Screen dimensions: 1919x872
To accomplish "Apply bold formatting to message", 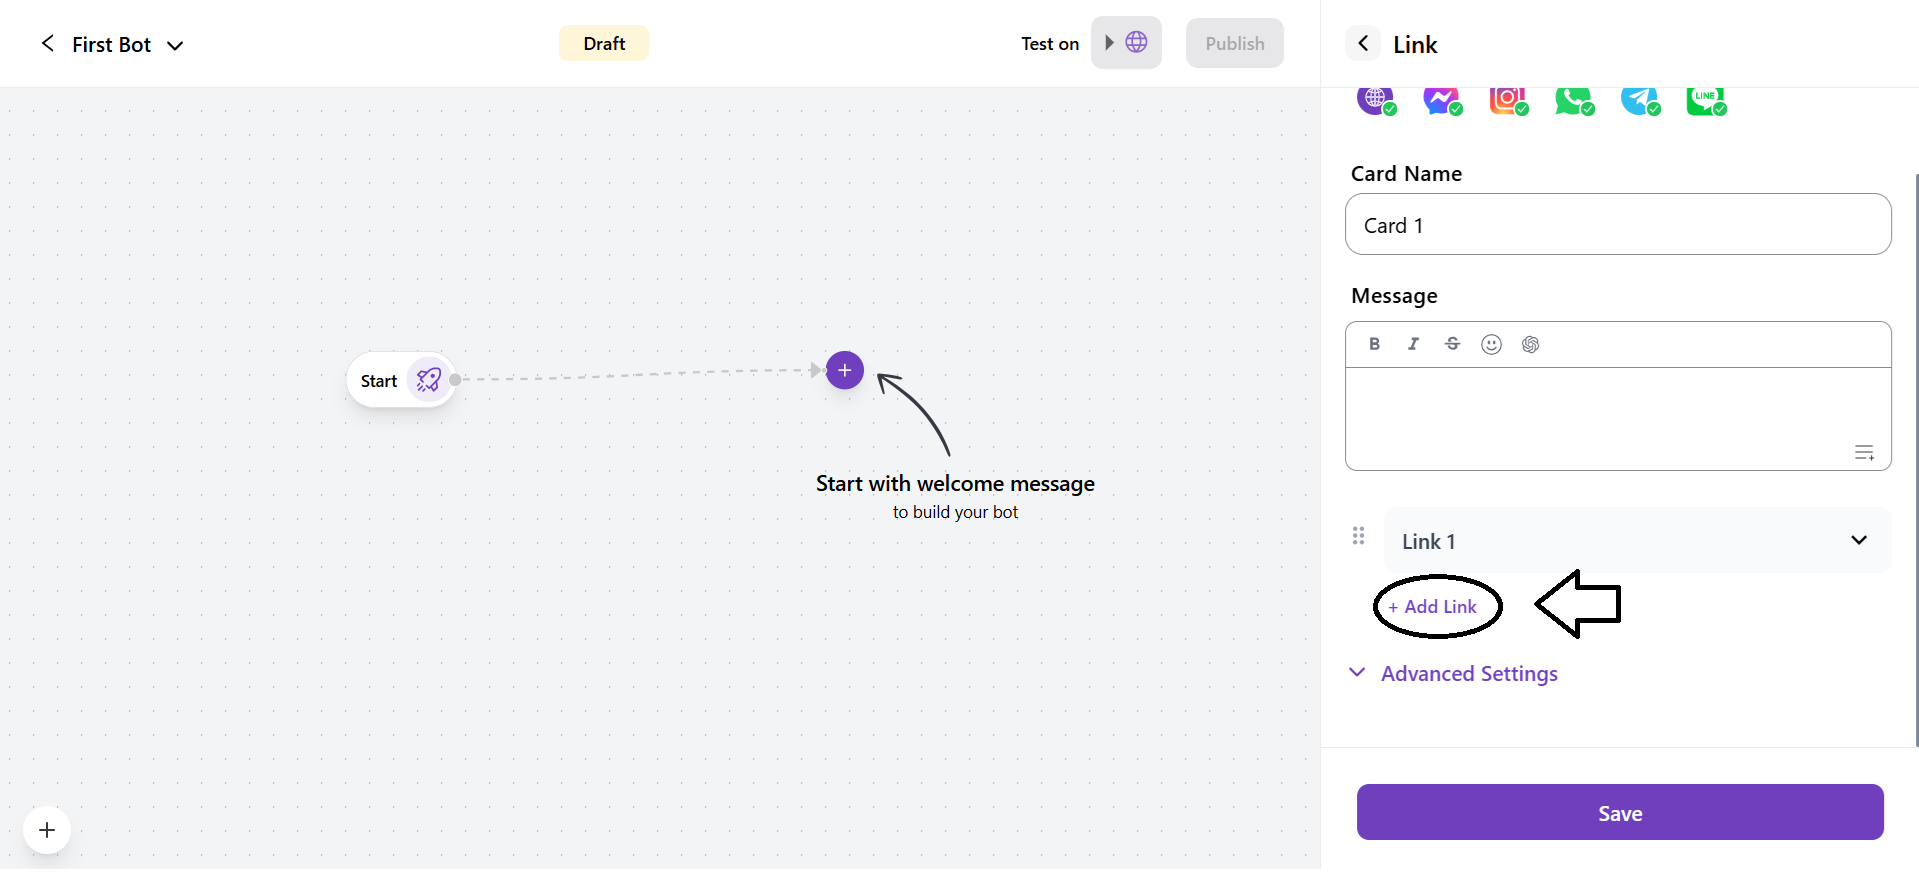I will (1374, 344).
